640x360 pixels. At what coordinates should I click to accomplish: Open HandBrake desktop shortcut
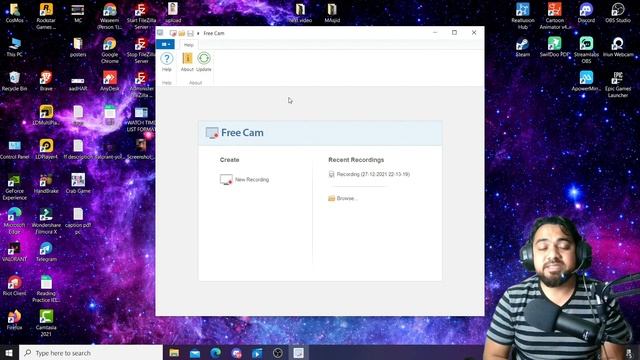(46, 183)
